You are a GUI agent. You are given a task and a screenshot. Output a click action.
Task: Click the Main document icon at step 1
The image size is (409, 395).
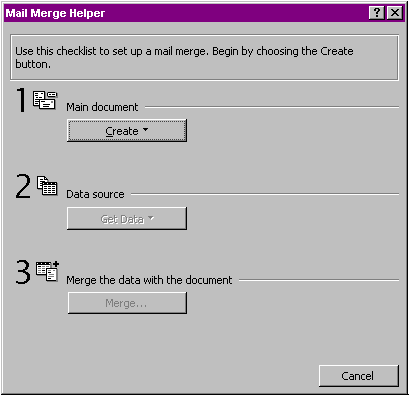coord(45,100)
